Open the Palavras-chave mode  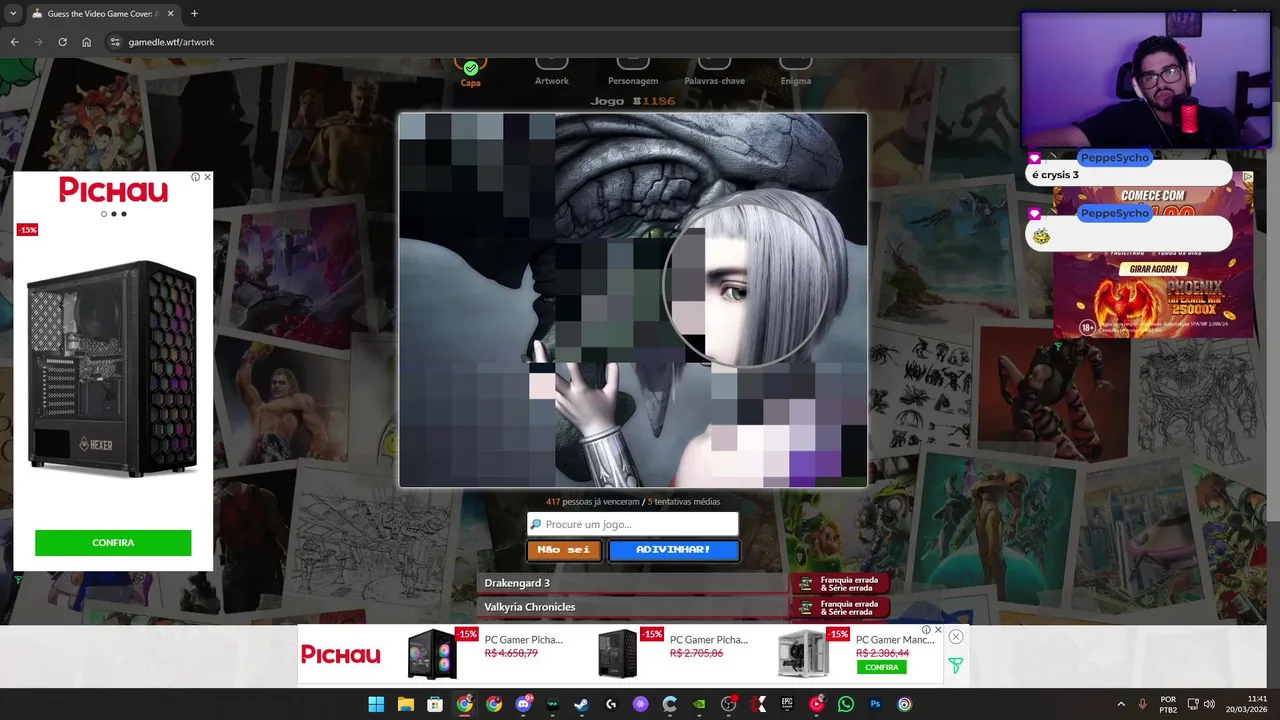pos(714,72)
